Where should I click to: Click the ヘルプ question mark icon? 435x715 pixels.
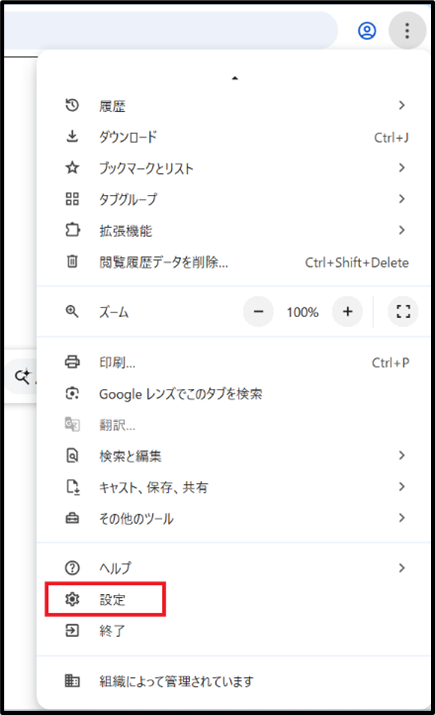click(x=72, y=568)
